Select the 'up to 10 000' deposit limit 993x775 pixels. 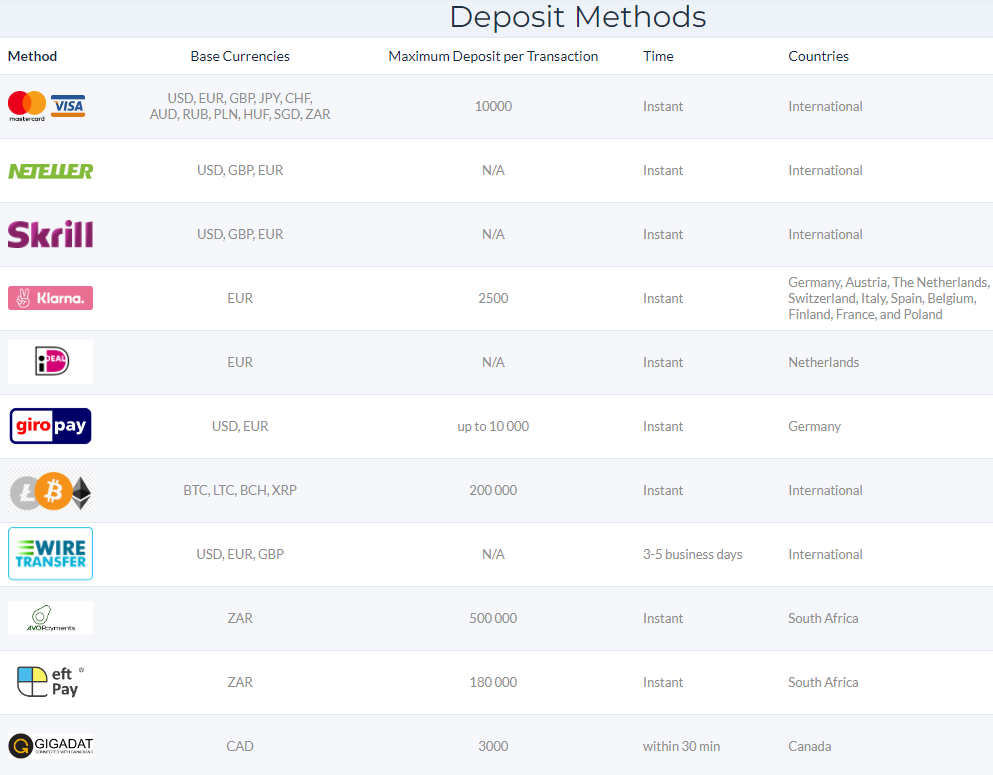(493, 426)
